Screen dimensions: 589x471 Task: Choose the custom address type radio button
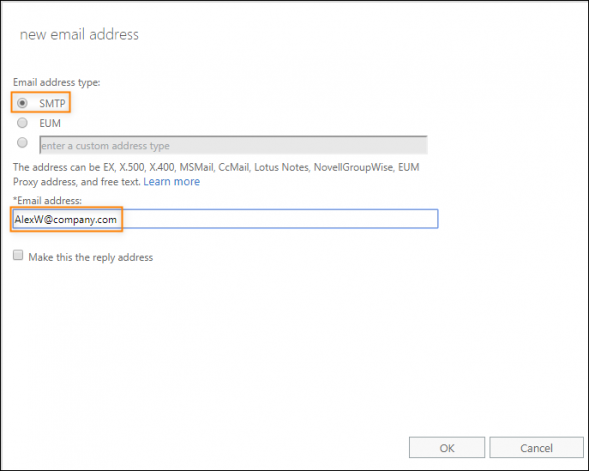click(x=22, y=142)
